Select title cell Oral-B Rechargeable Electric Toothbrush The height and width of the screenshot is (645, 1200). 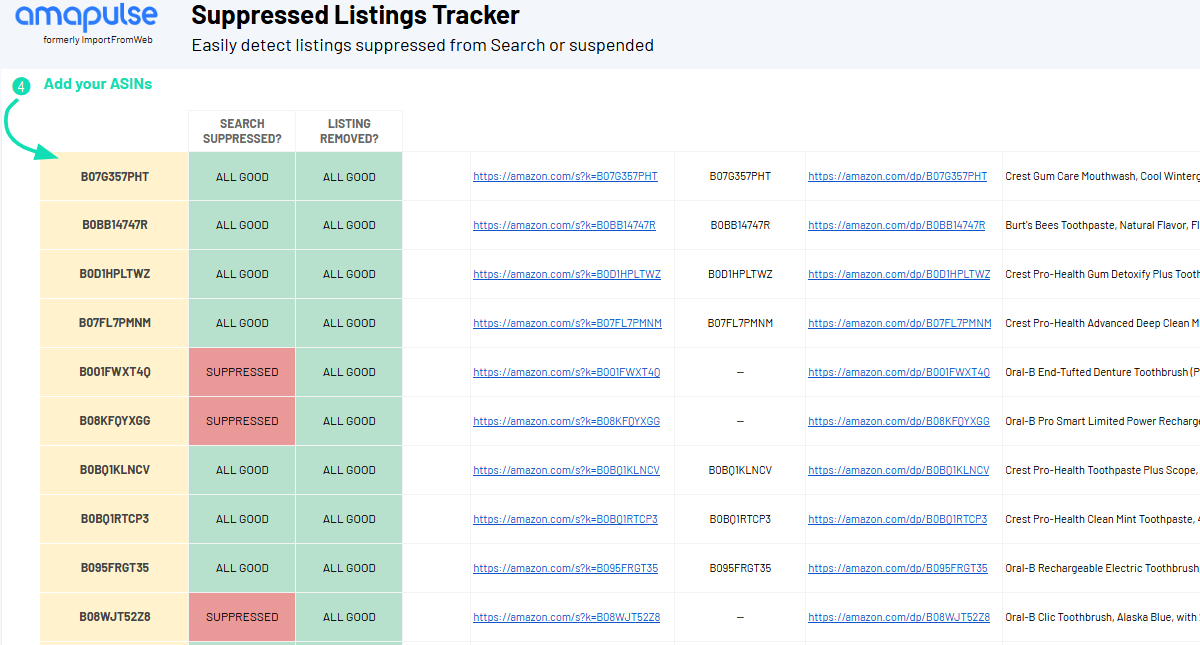coord(1102,568)
